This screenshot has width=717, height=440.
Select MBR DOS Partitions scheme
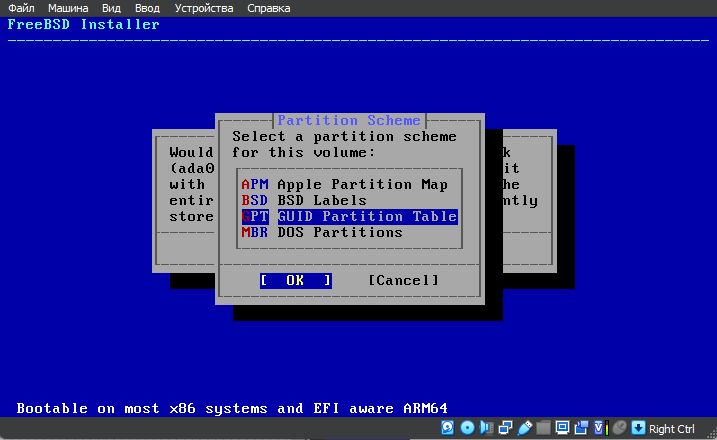(x=322, y=232)
